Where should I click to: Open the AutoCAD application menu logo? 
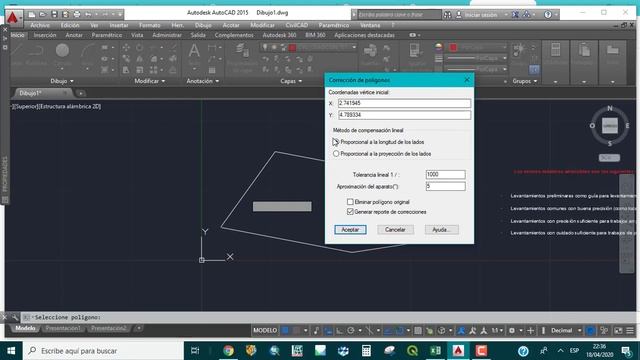coord(13,18)
